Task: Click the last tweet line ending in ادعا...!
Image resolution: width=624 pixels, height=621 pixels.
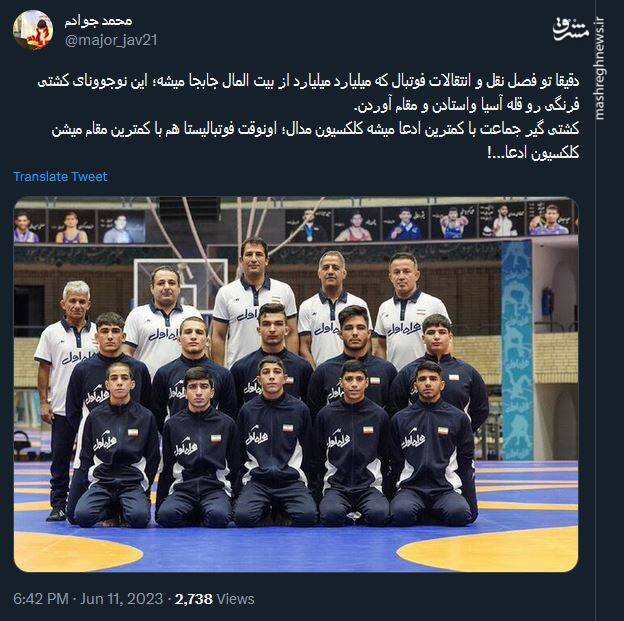Action: point(533,153)
